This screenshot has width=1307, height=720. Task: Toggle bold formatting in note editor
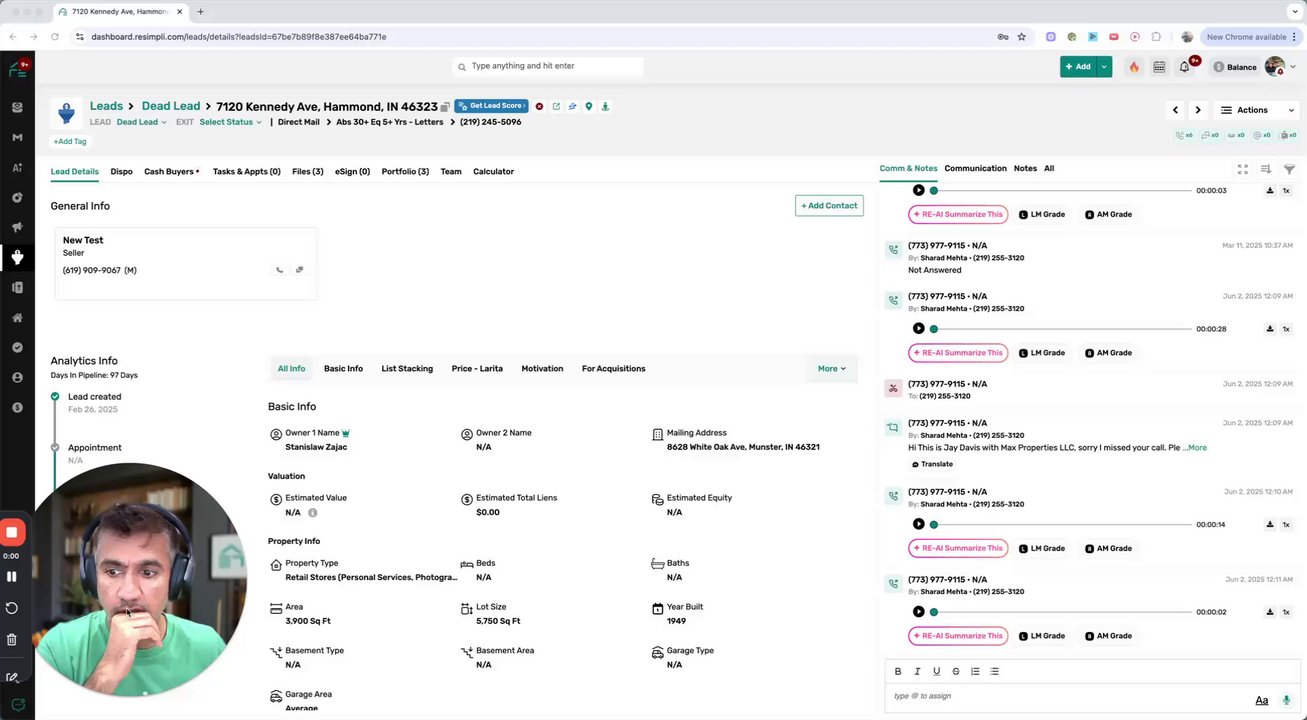(898, 671)
